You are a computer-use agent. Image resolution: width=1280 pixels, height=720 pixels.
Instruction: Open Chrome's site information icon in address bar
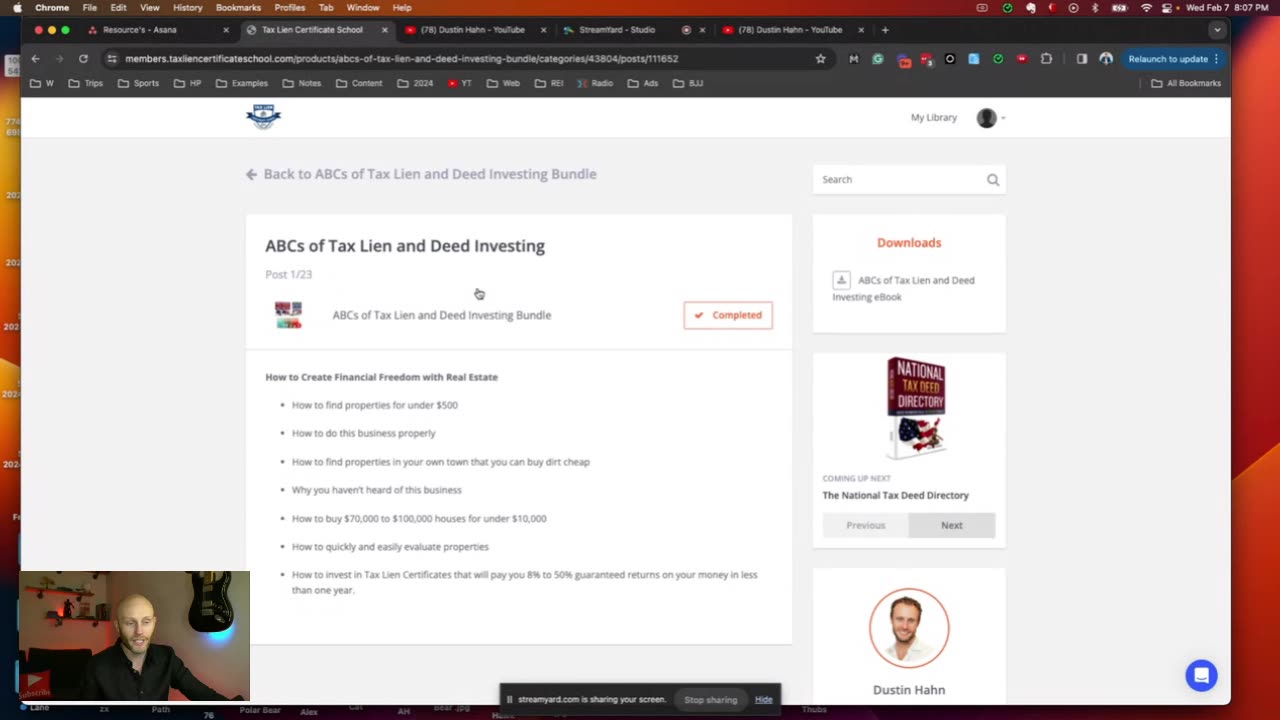[x=111, y=59]
